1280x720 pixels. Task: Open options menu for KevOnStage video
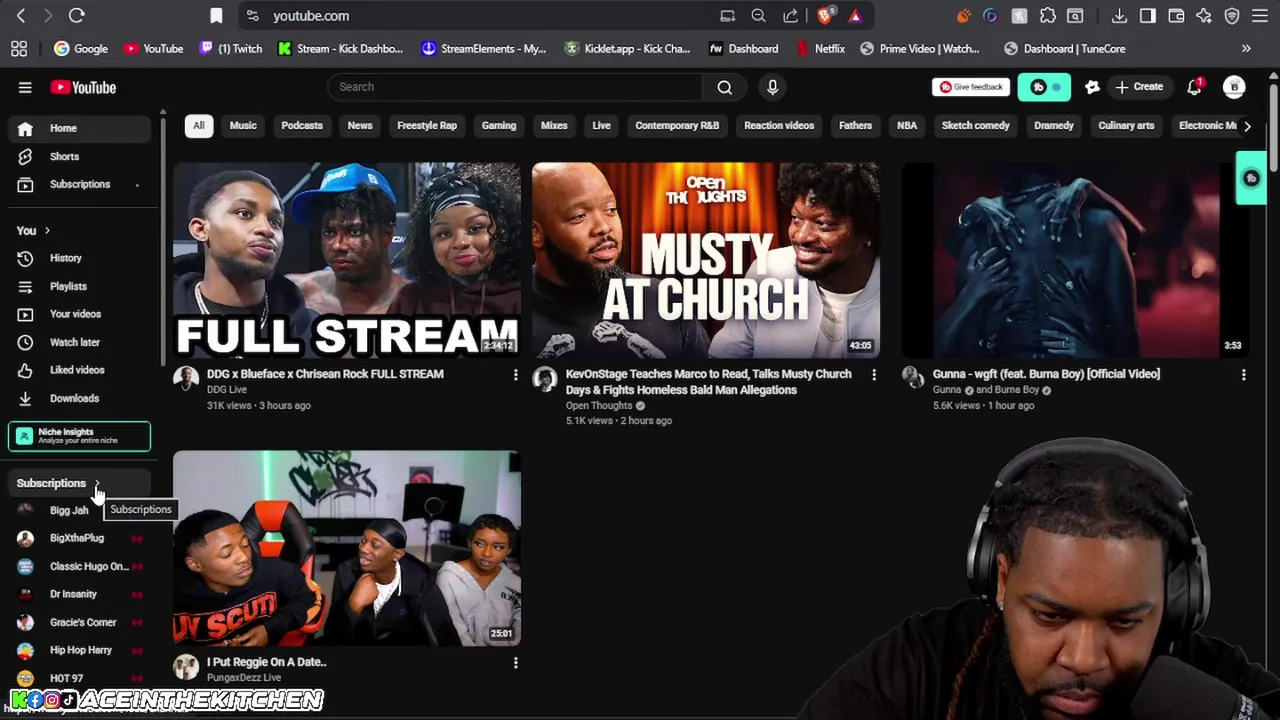tap(874, 375)
